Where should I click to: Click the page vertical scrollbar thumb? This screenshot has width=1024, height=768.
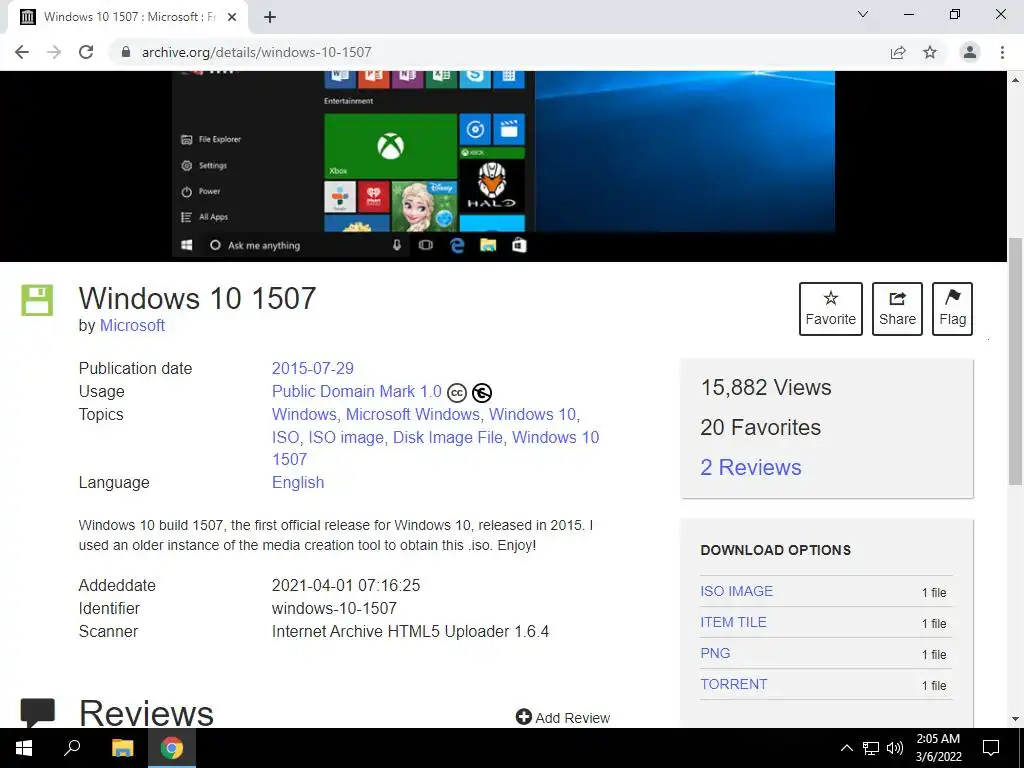[x=1015, y=361]
